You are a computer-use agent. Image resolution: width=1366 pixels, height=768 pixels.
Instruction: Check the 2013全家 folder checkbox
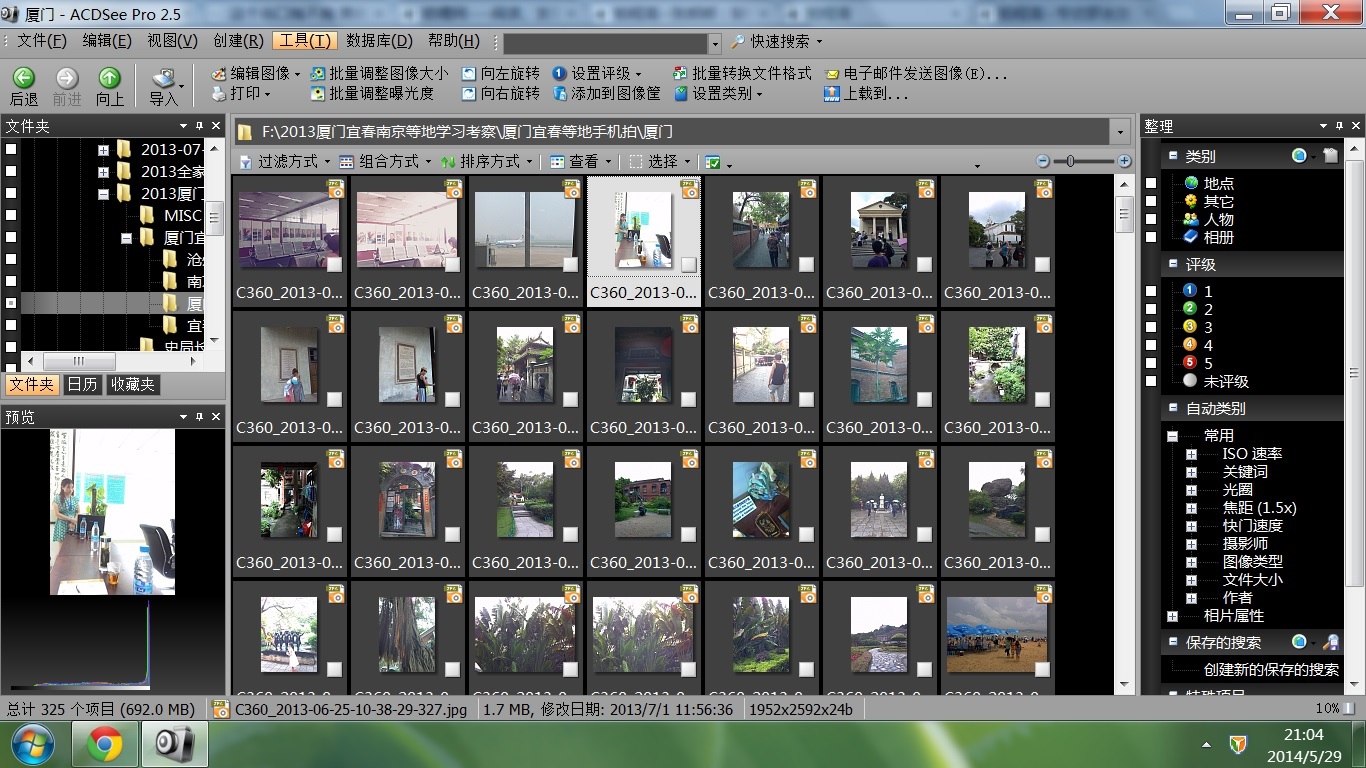(x=11, y=171)
